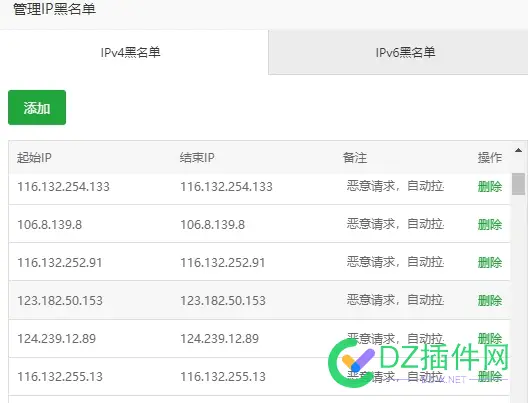
Task: Open the IPv6黑名单 tab
Action: coord(398,53)
